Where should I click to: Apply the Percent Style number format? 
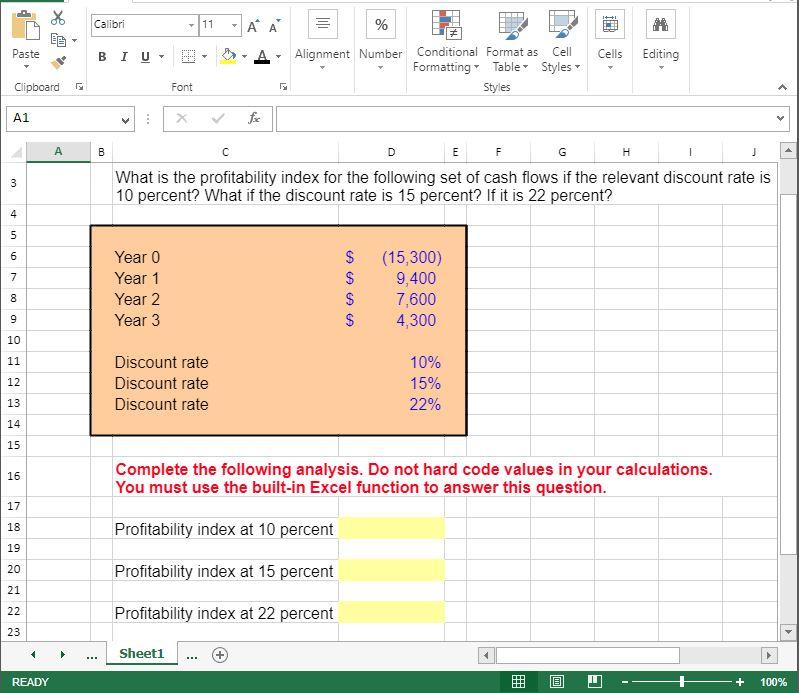(x=380, y=22)
